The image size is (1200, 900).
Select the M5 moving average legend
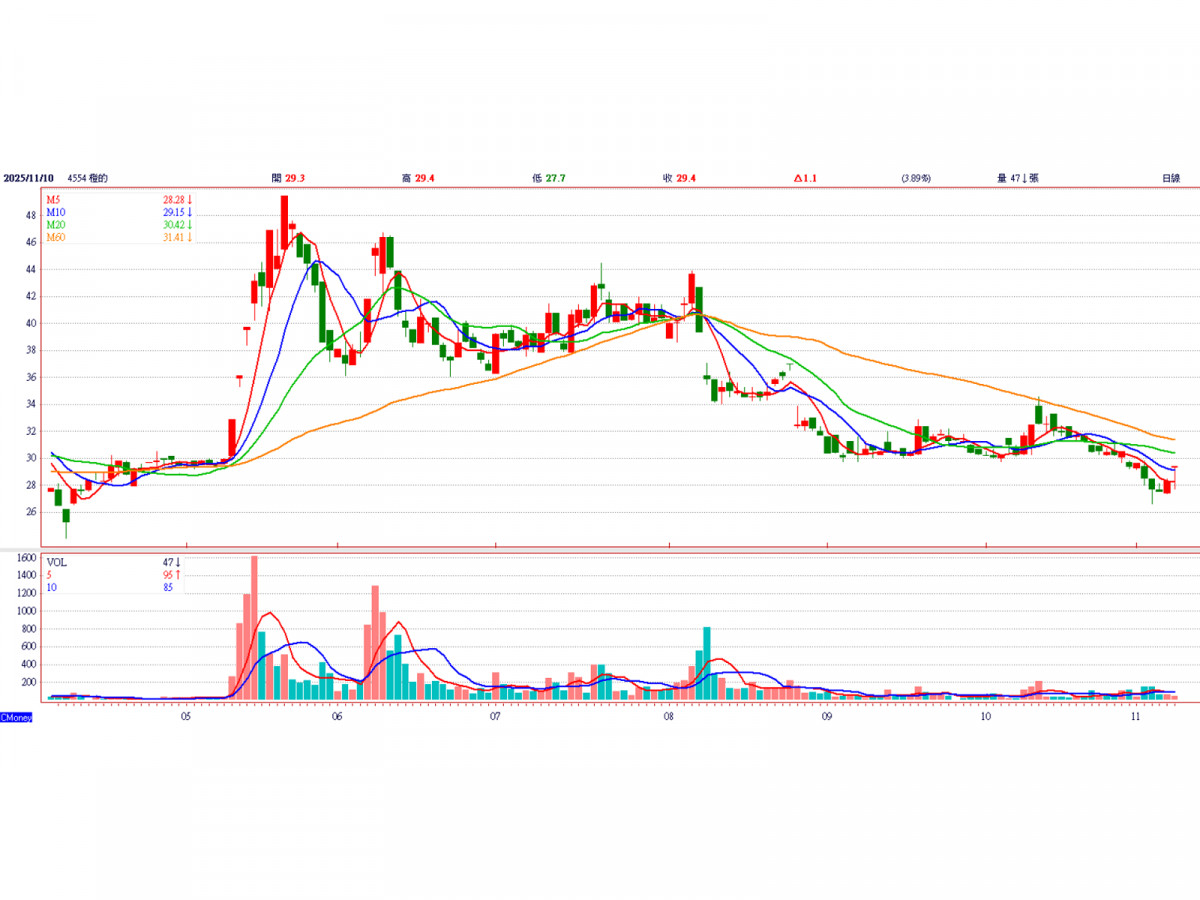[x=54, y=200]
